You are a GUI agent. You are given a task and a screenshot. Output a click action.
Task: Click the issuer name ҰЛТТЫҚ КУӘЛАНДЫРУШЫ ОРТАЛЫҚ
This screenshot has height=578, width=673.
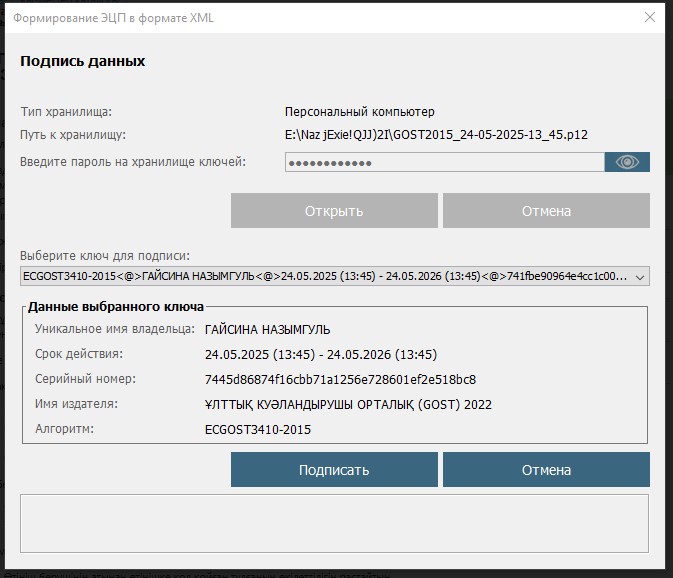click(348, 404)
